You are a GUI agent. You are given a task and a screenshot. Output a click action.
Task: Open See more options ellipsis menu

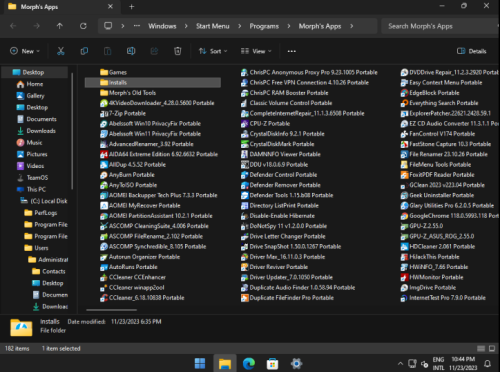pos(292,51)
